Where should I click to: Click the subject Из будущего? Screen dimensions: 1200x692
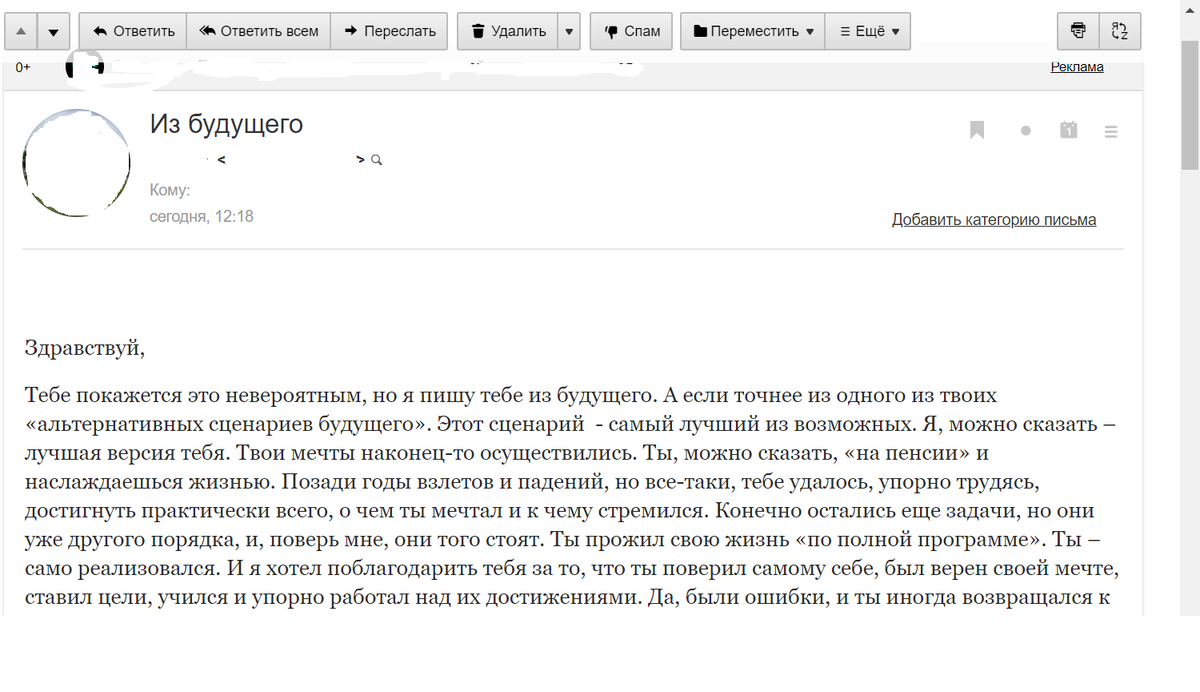pyautogui.click(x=226, y=125)
